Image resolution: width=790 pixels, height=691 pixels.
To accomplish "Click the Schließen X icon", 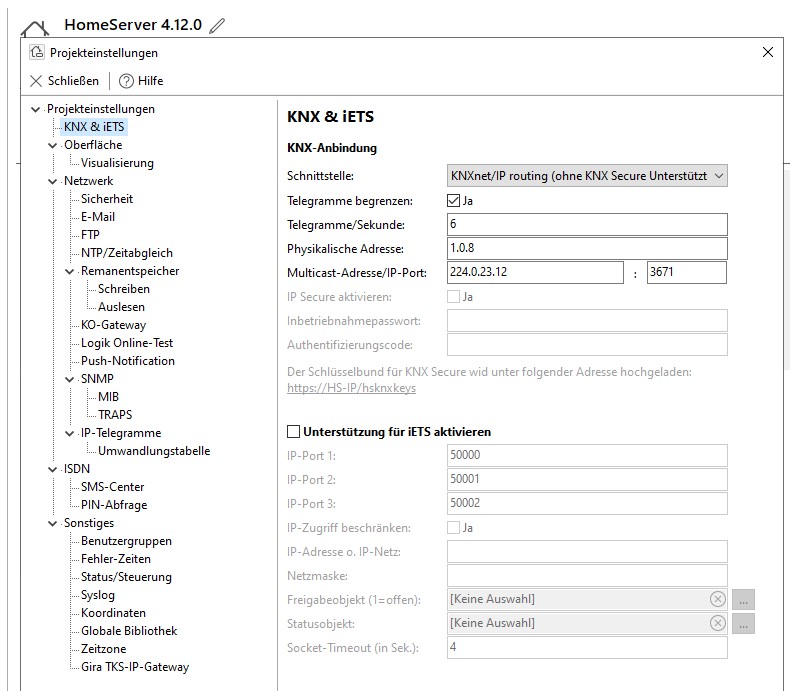I will click(36, 81).
